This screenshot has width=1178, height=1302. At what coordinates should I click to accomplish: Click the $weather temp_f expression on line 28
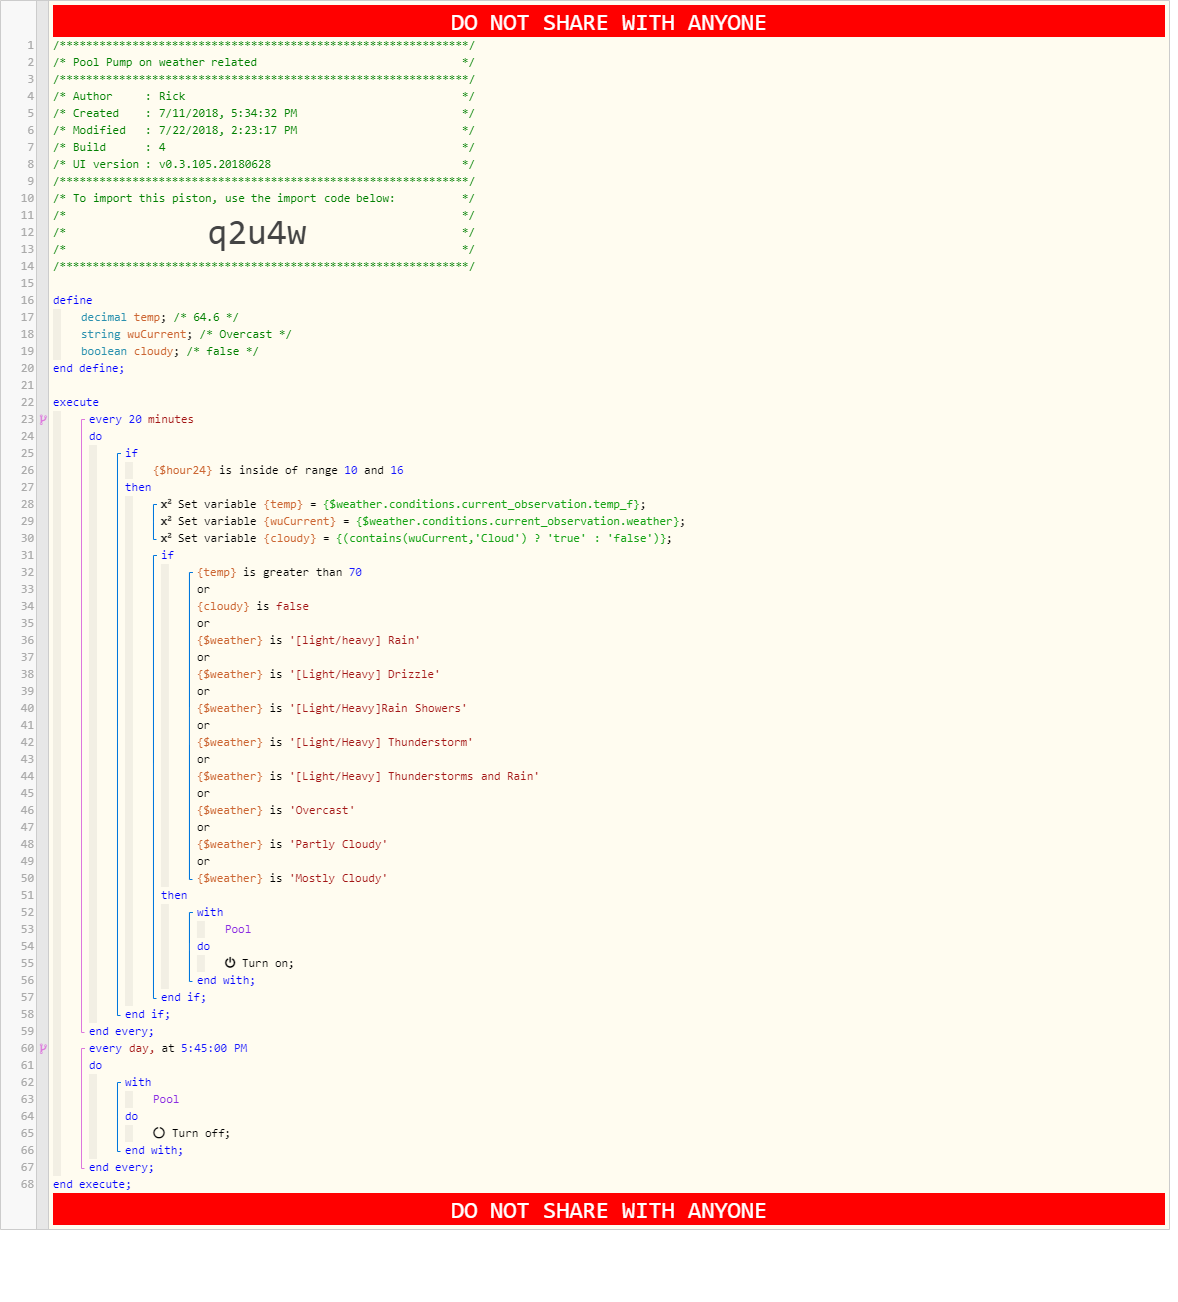pos(484,504)
